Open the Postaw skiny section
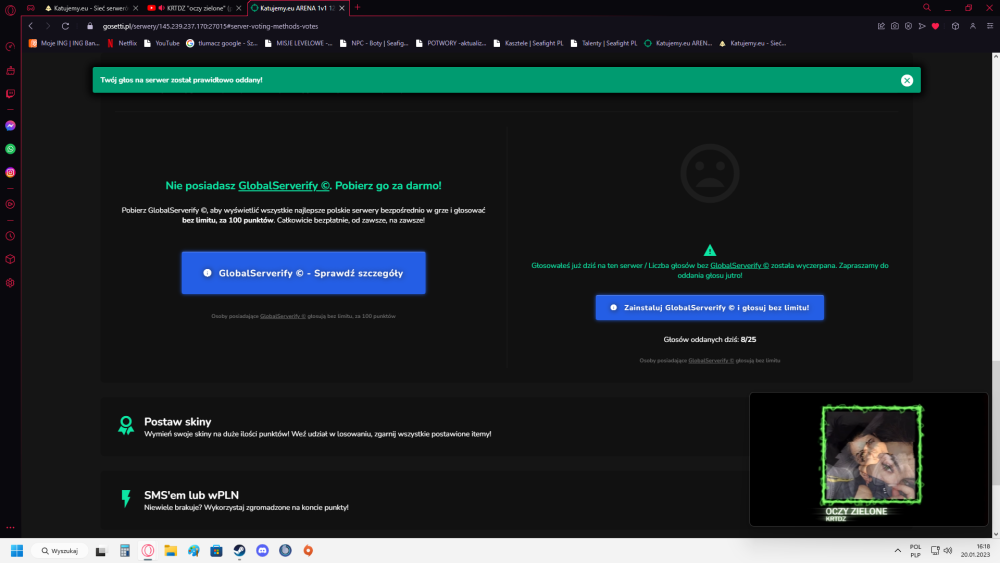This screenshot has width=1000, height=563. click(x=425, y=427)
